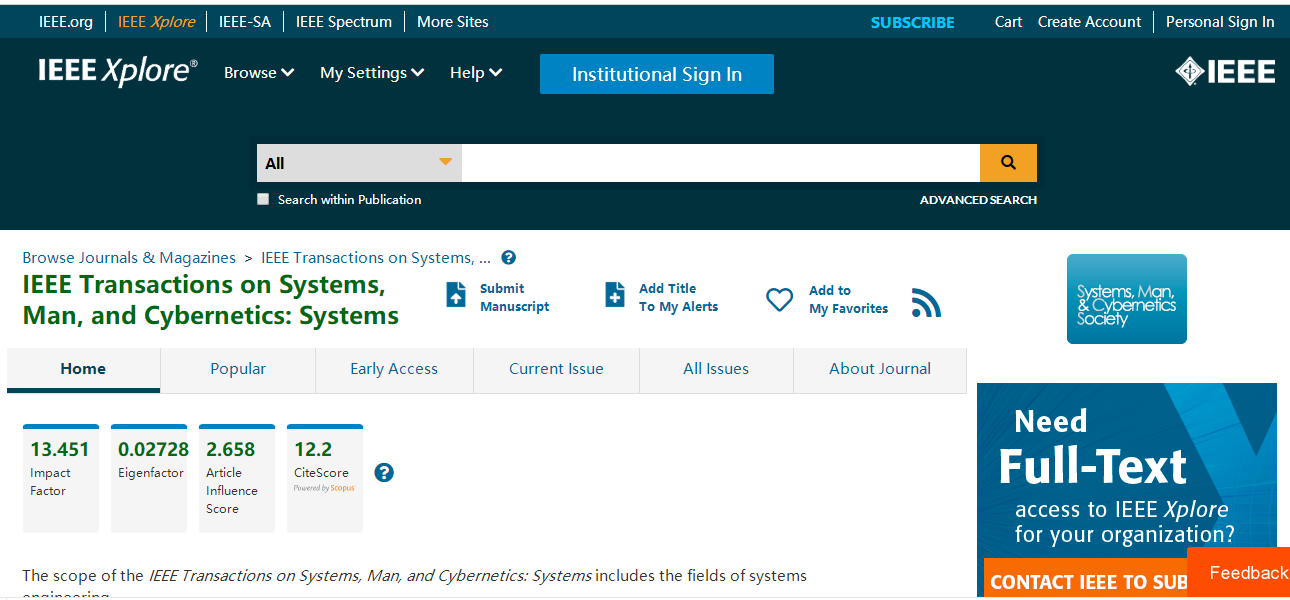
Task: Open the Advanced Search link
Action: click(x=978, y=200)
